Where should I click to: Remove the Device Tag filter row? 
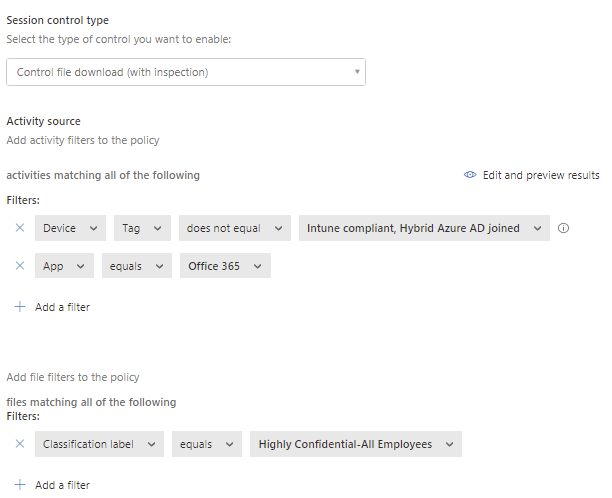[x=20, y=228]
